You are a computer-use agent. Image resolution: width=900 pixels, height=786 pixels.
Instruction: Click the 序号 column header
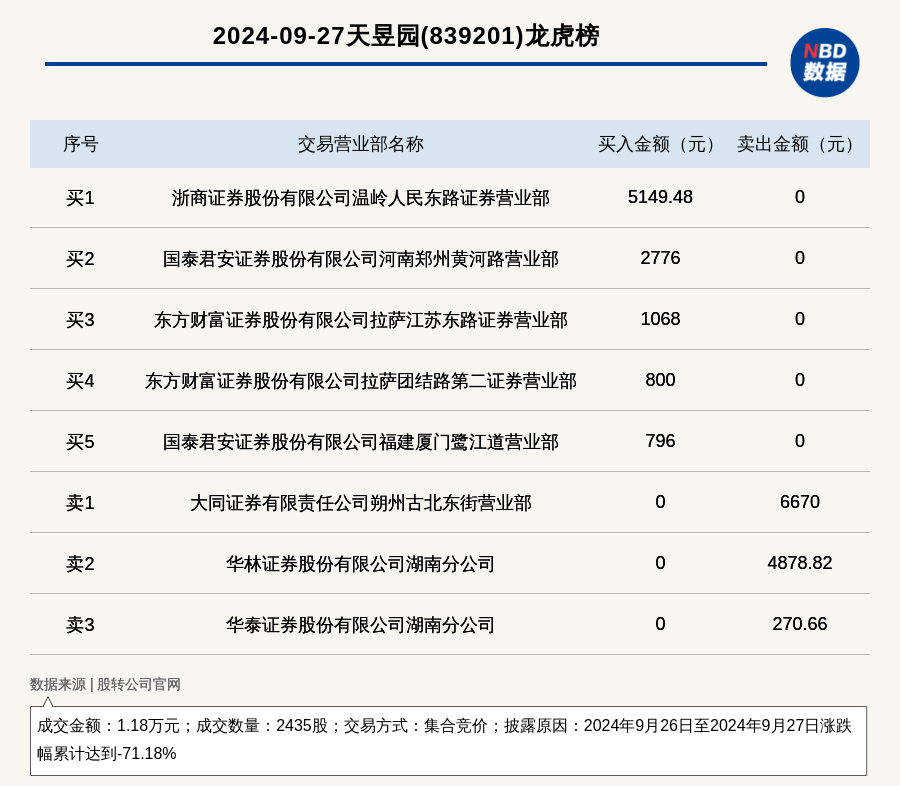coord(80,144)
